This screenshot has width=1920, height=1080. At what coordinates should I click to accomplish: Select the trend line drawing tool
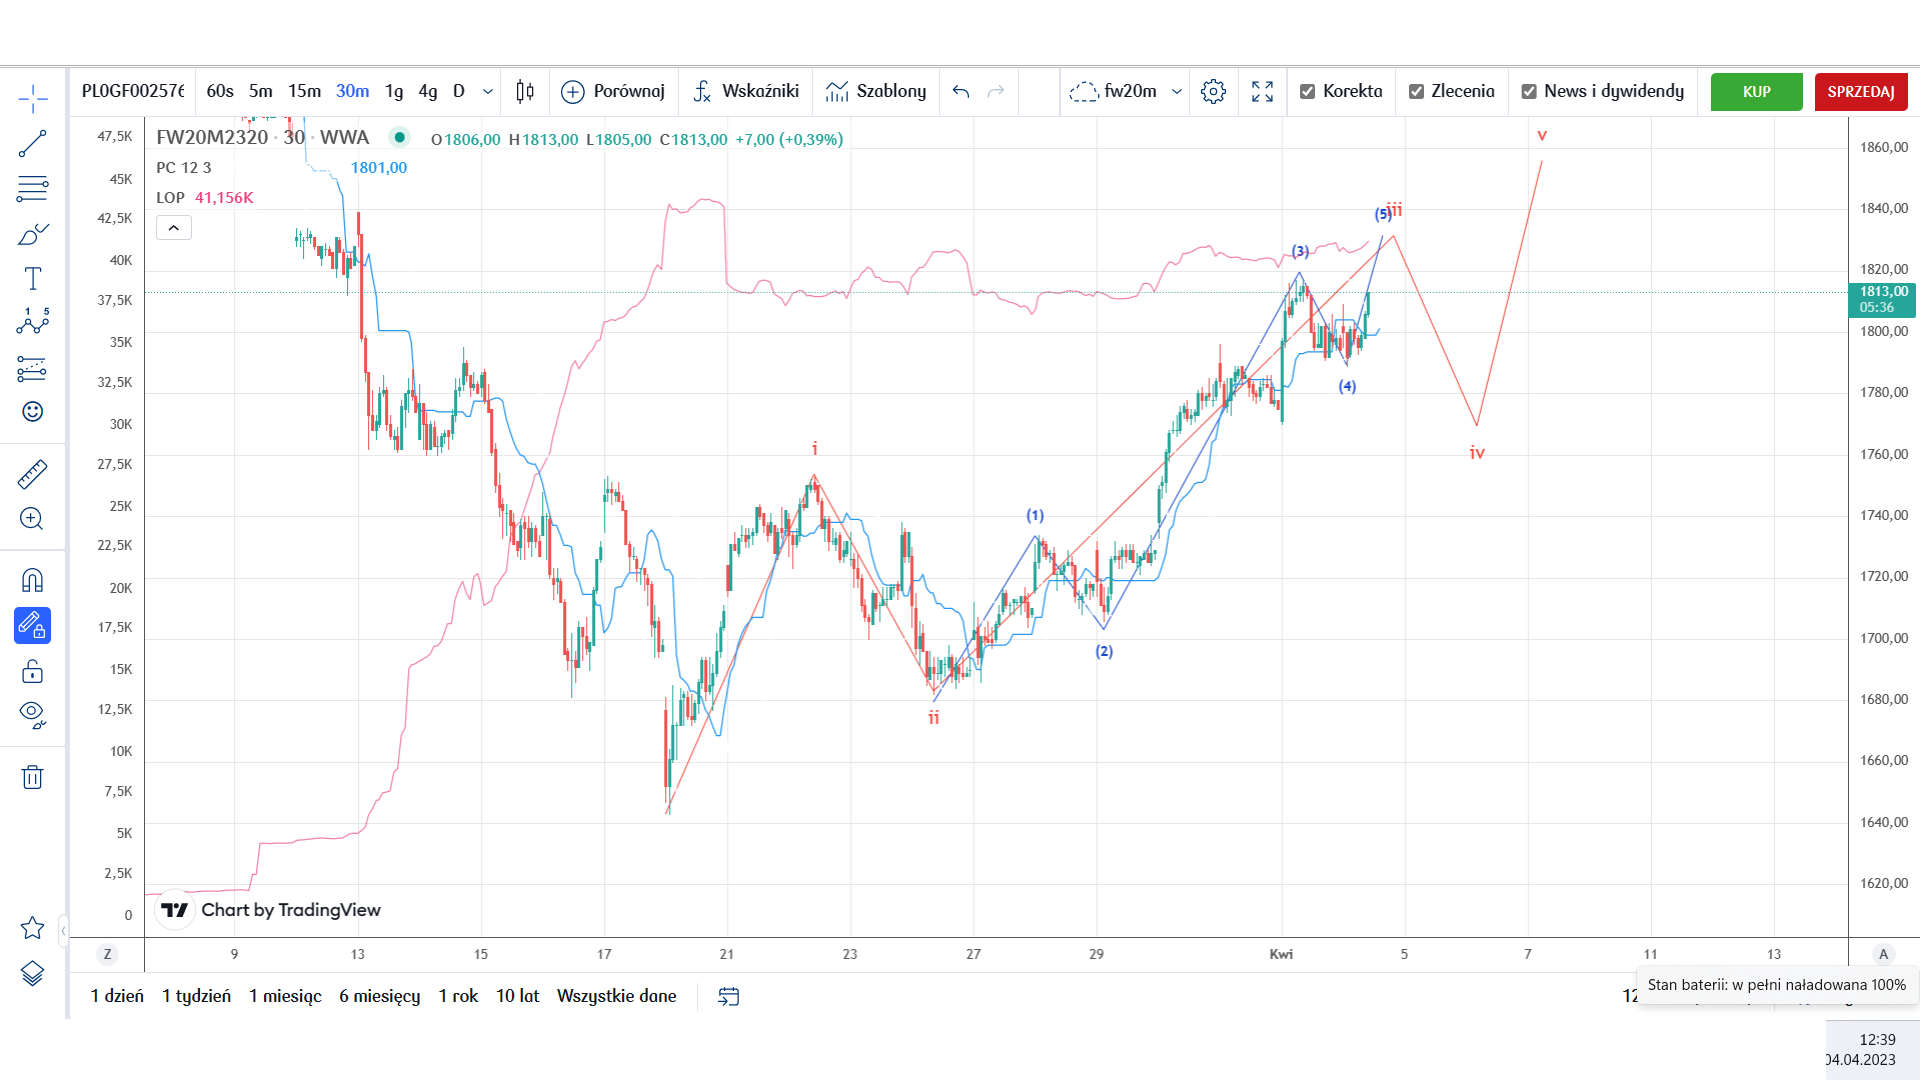(x=32, y=144)
